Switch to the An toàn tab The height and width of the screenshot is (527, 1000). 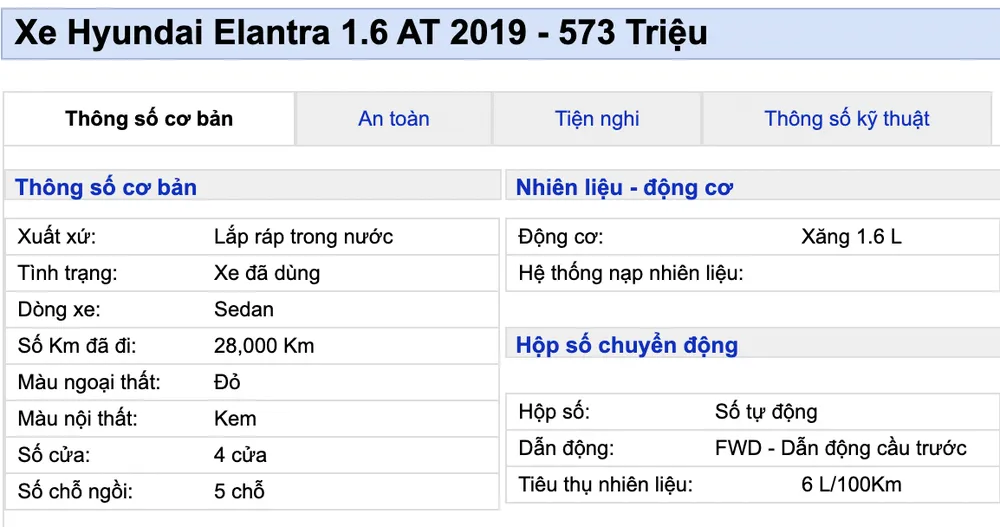(x=393, y=119)
